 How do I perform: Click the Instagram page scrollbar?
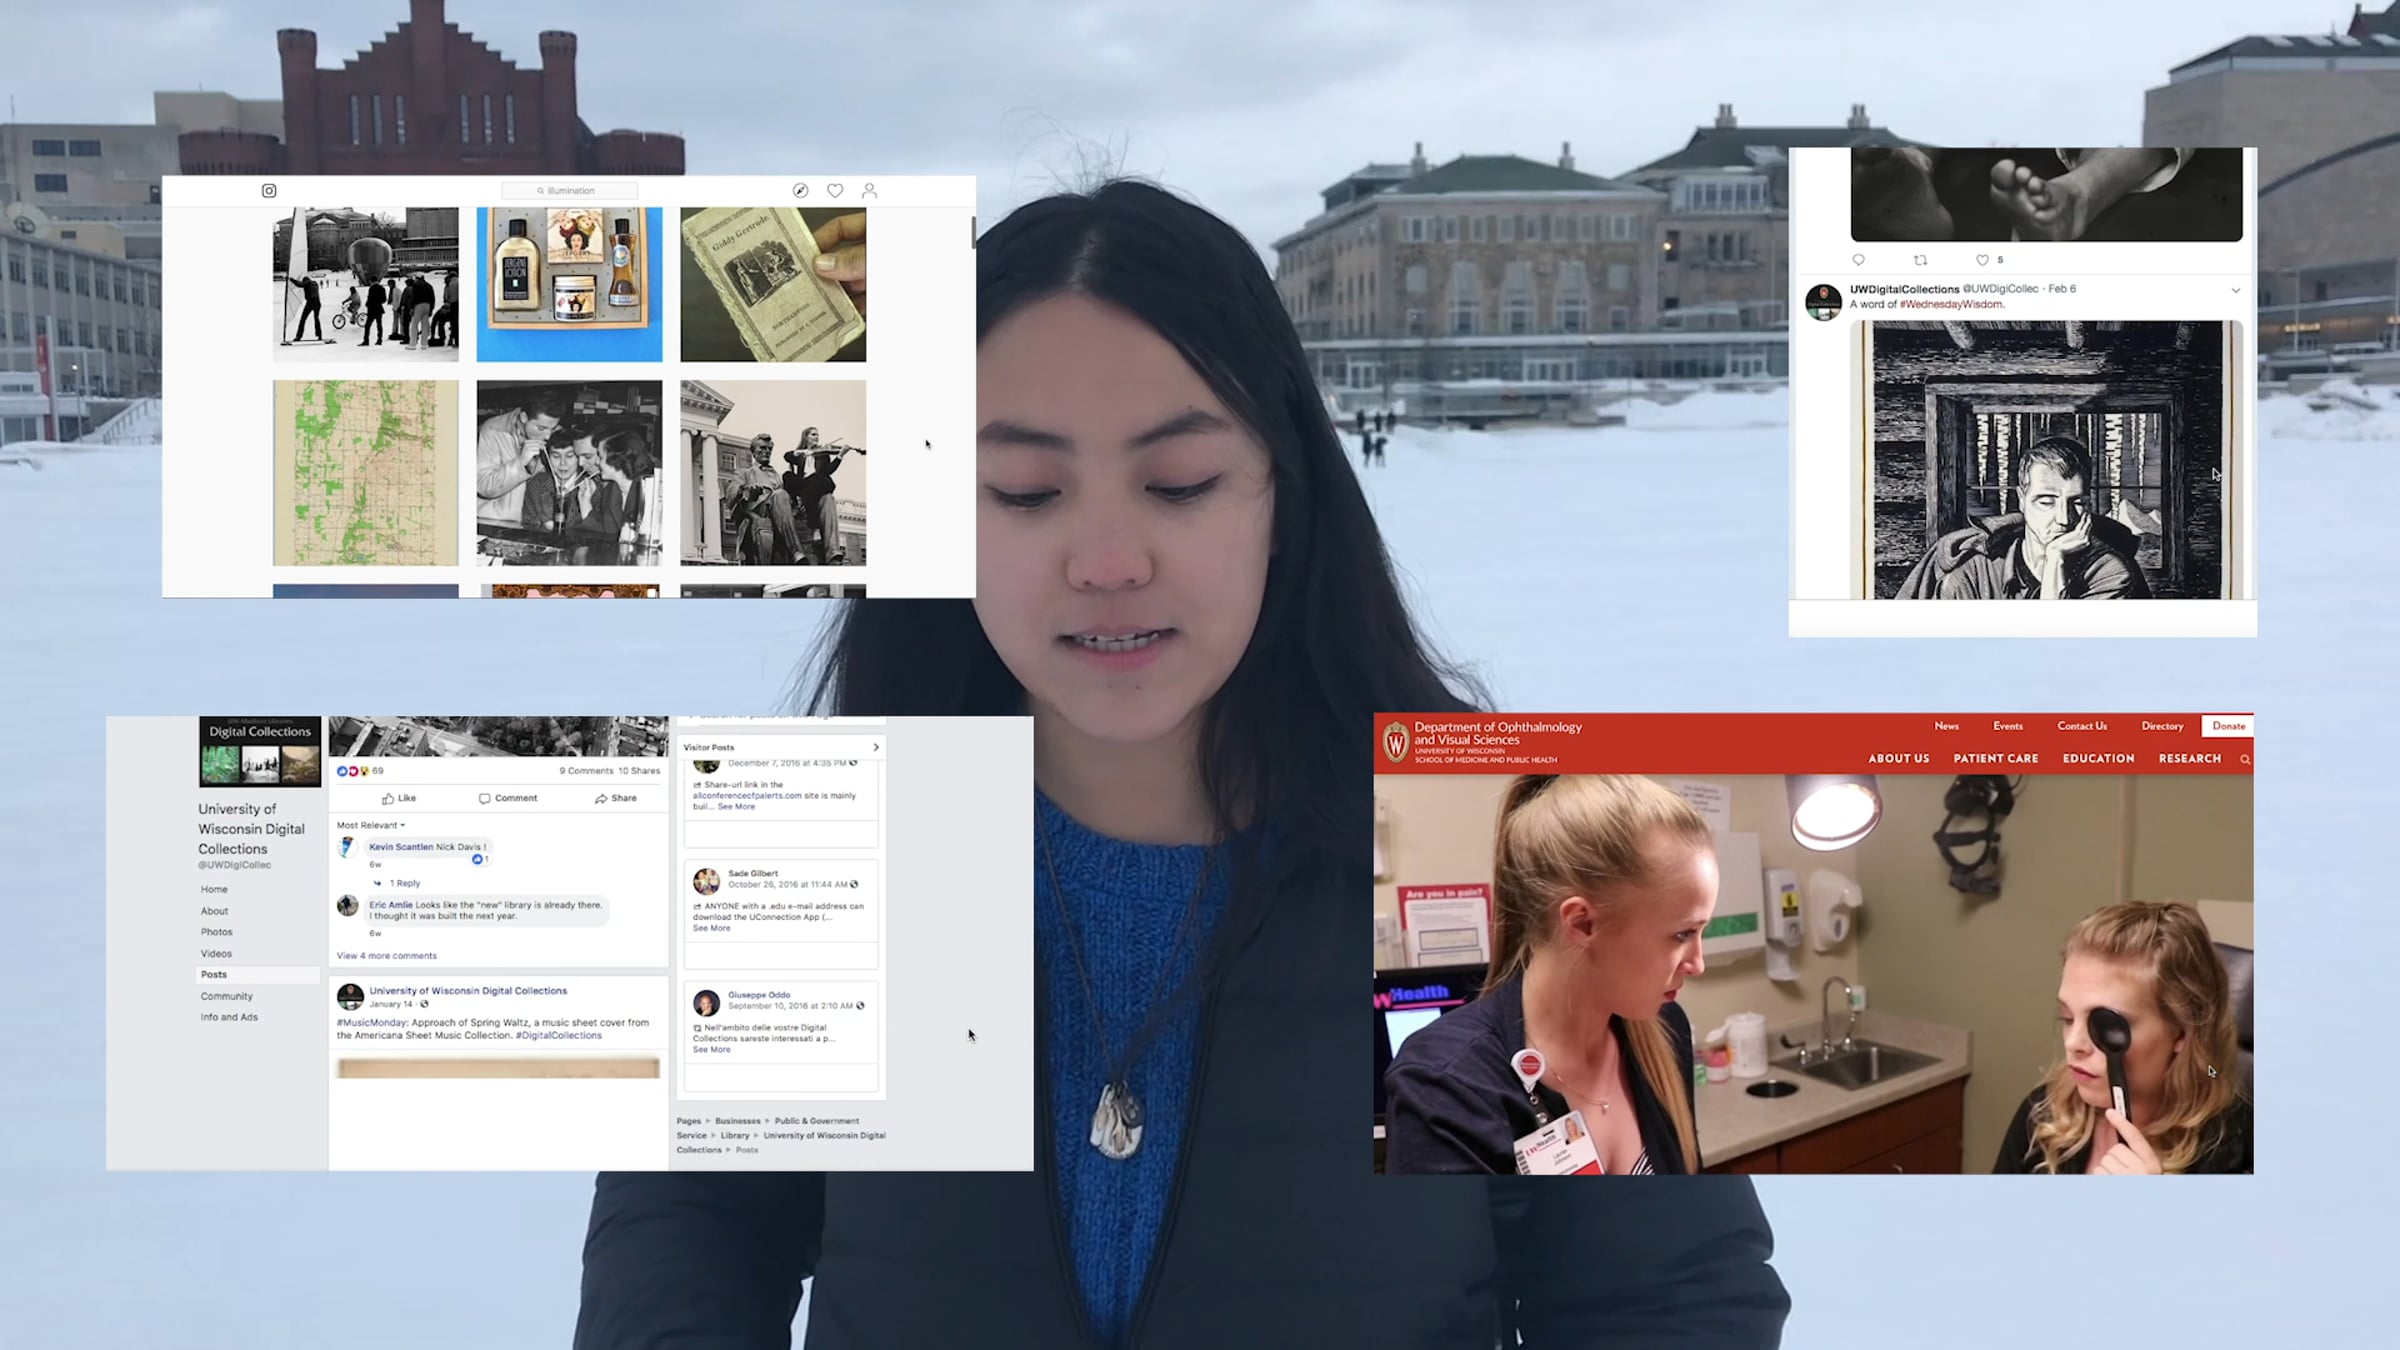[x=973, y=232]
